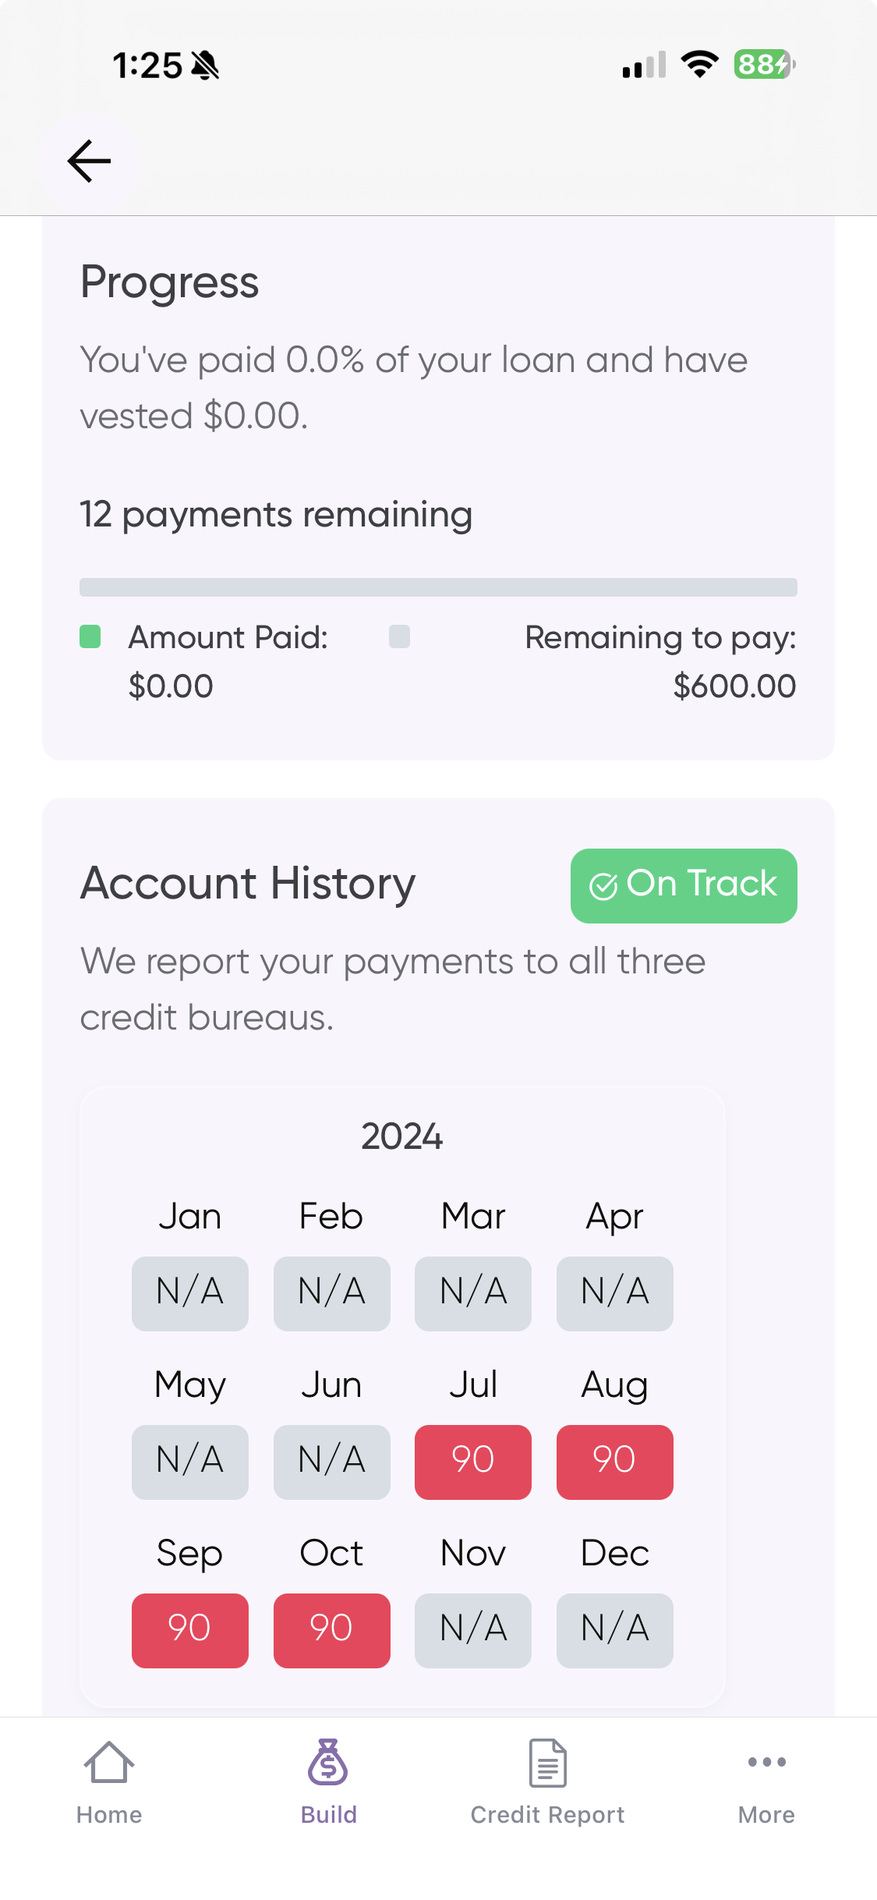Select the October 90 status cell

coord(332,1629)
